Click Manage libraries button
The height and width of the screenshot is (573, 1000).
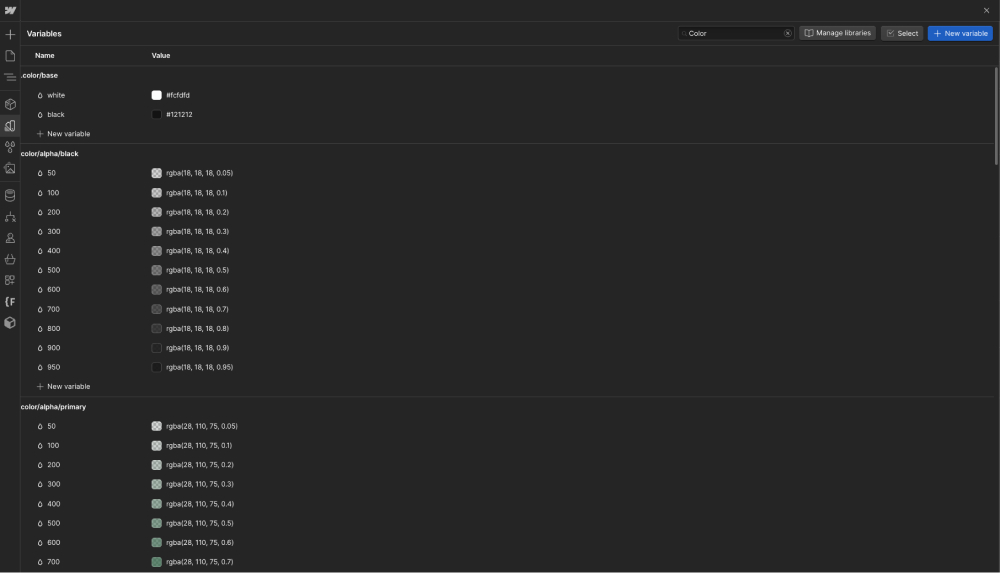coord(837,33)
